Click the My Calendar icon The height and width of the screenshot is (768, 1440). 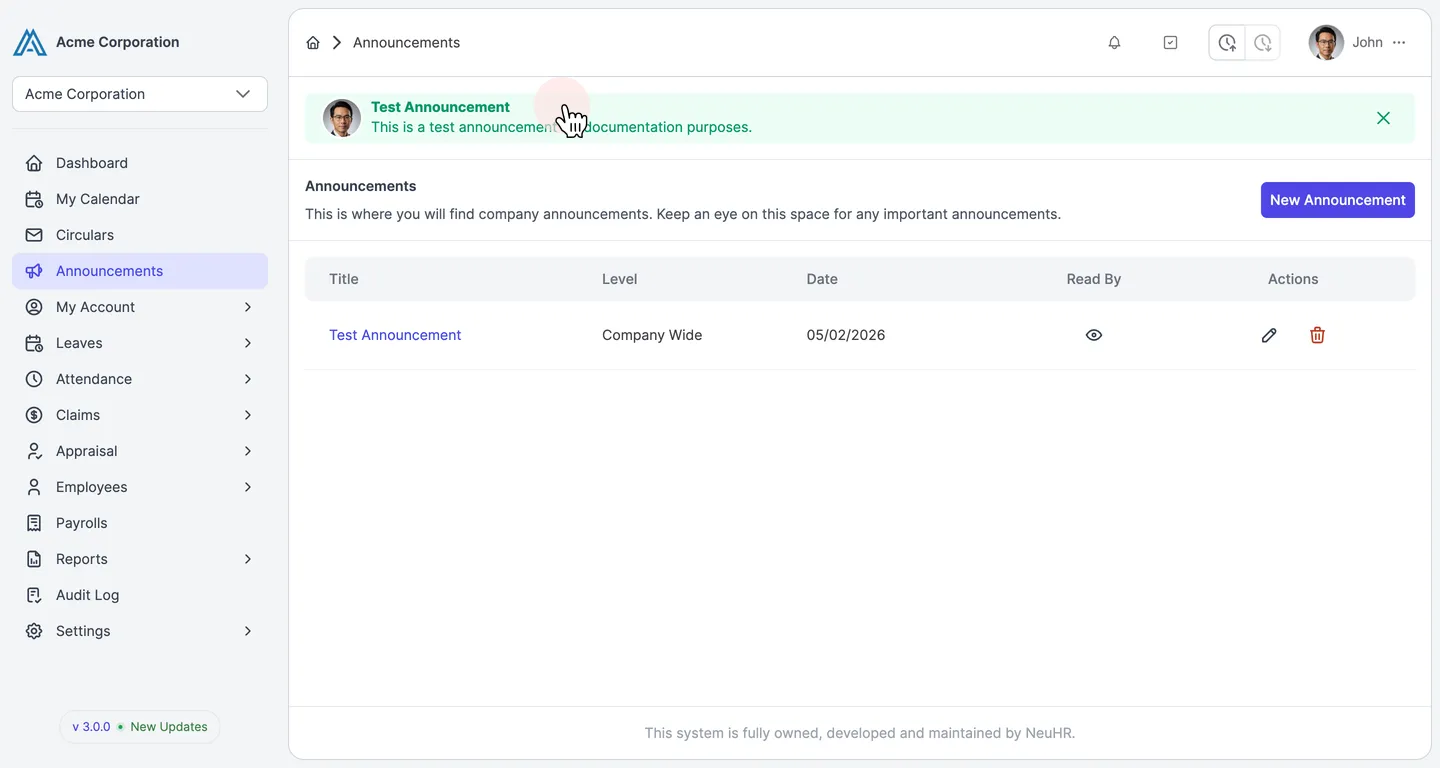point(34,199)
